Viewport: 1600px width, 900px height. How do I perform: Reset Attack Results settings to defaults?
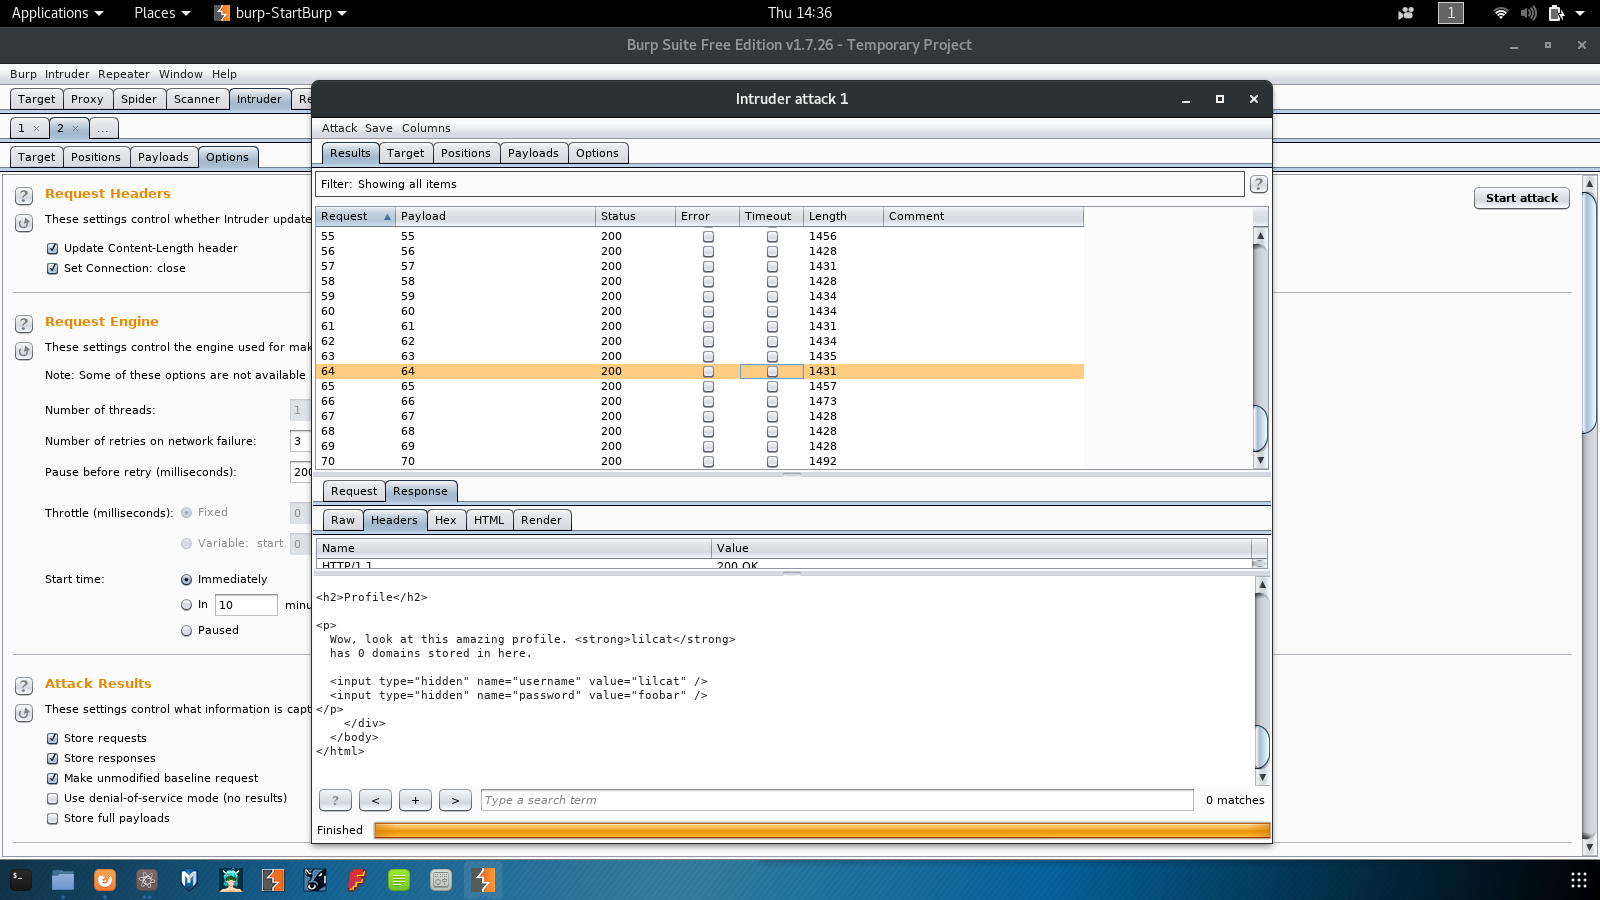tap(24, 713)
